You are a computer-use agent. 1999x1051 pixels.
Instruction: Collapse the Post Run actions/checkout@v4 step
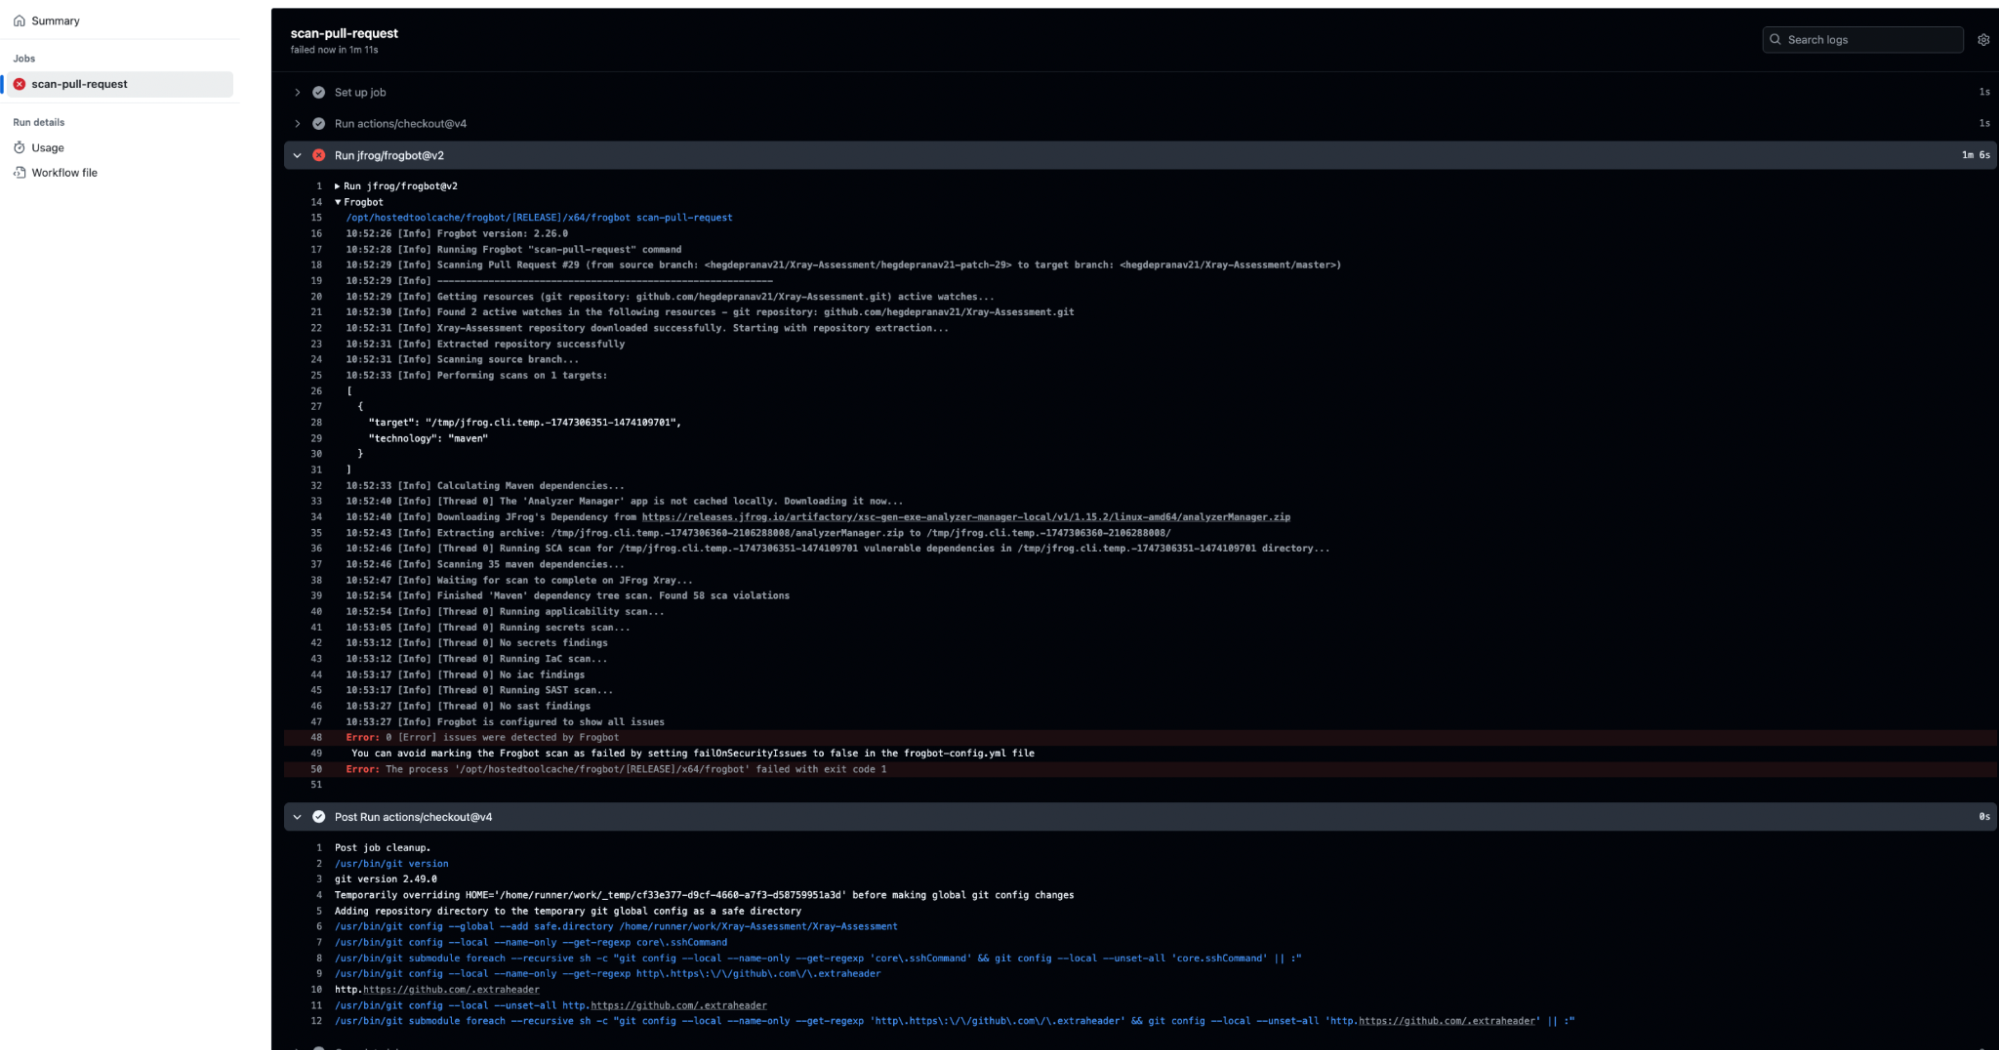pyautogui.click(x=297, y=817)
